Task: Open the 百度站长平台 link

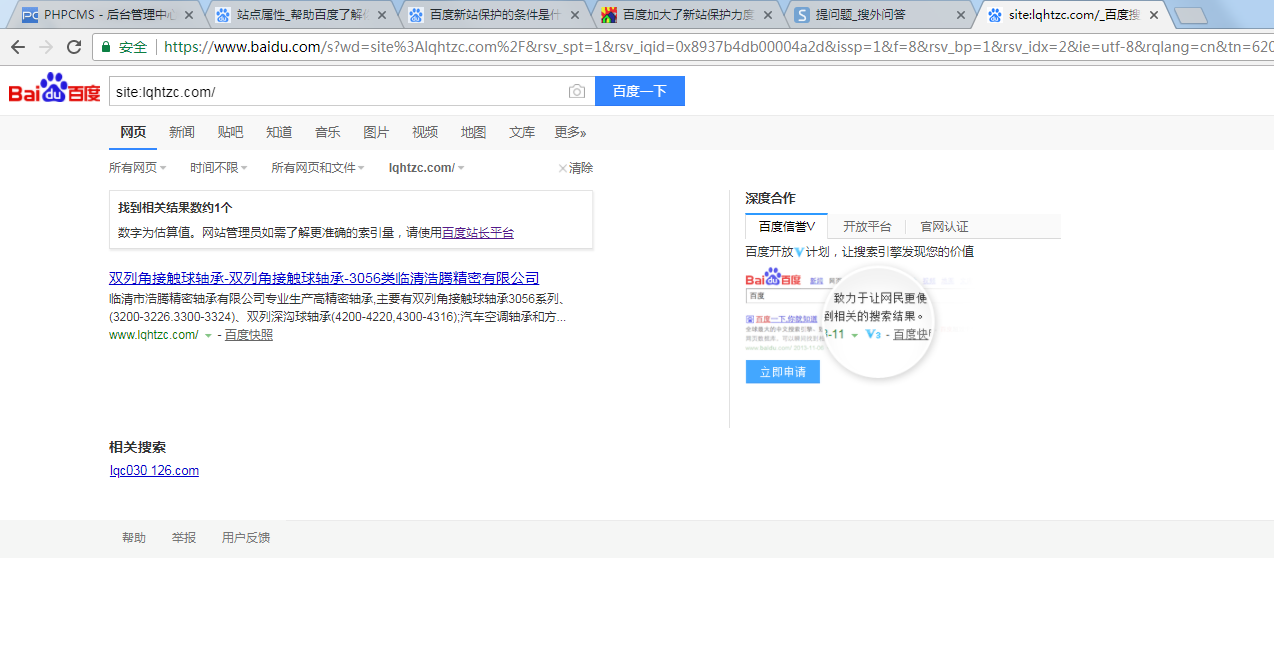Action: coord(478,232)
